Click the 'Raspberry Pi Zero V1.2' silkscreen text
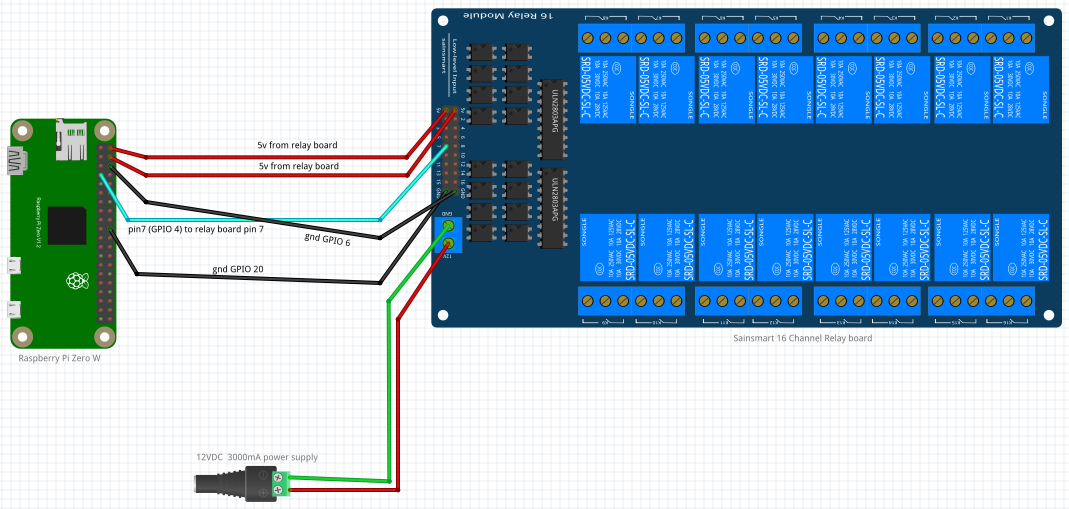Image resolution: width=1069 pixels, height=509 pixels. 40,221
